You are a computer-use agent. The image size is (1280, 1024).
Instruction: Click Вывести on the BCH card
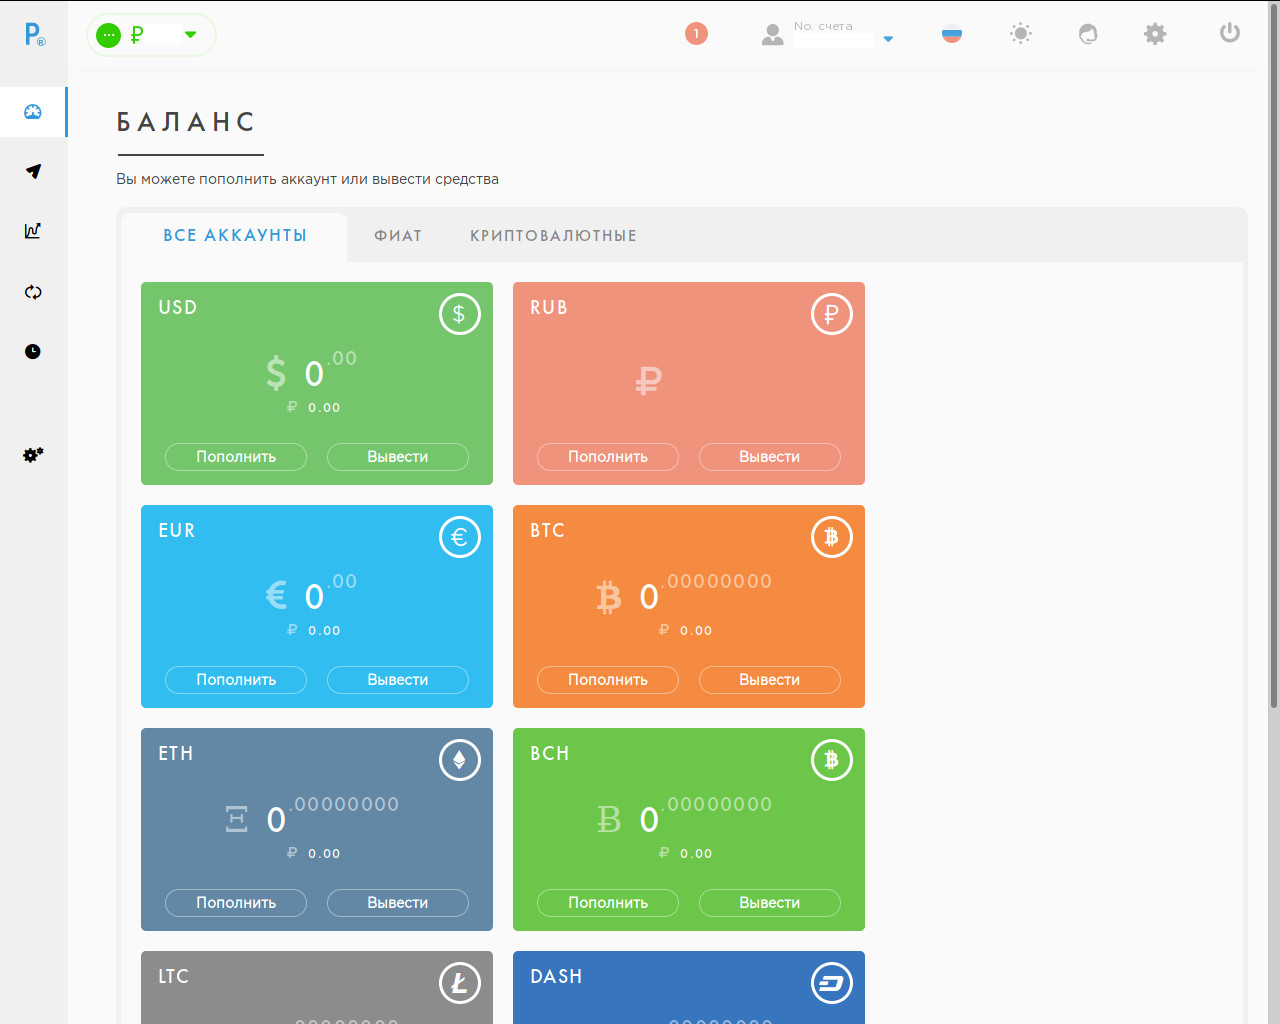tap(770, 903)
